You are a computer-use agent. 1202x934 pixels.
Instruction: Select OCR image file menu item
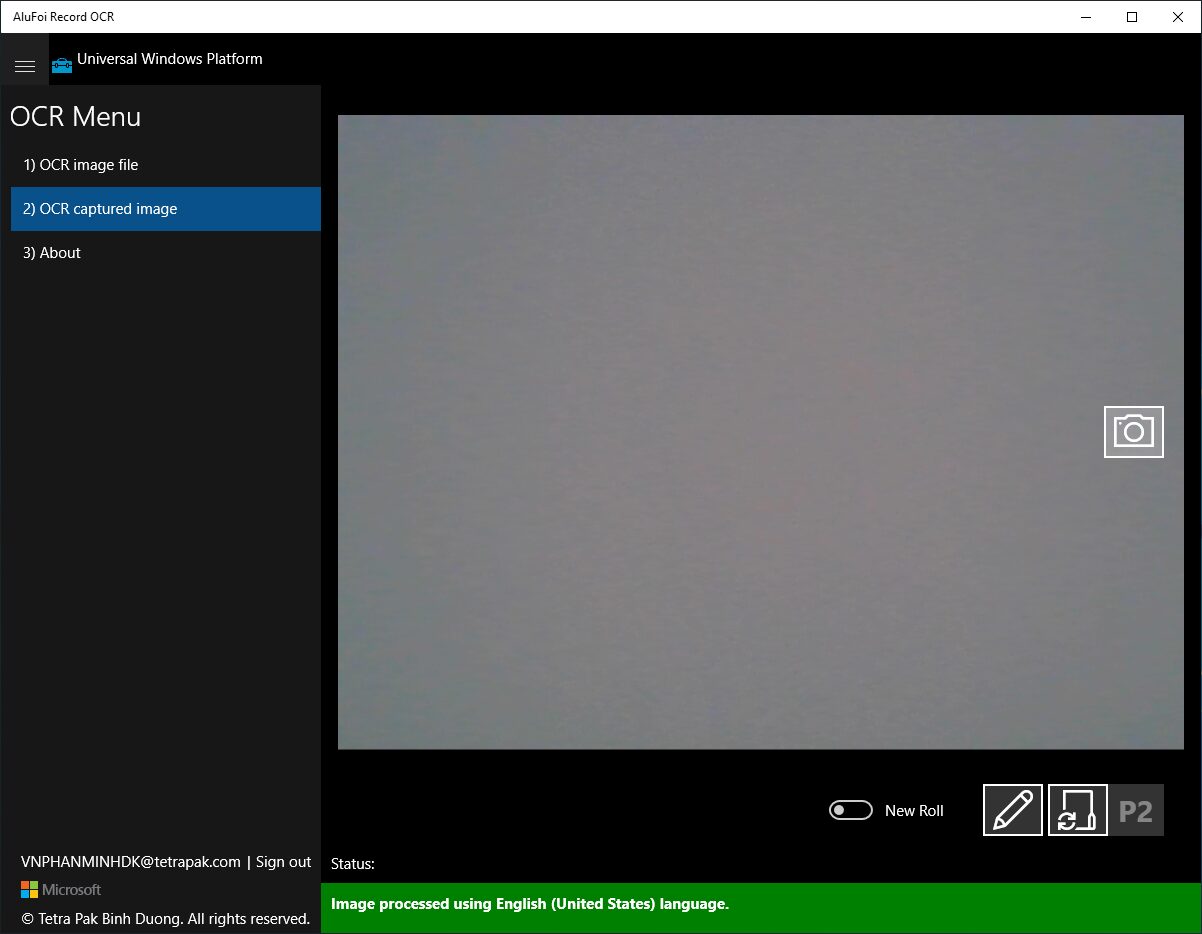[166, 165]
